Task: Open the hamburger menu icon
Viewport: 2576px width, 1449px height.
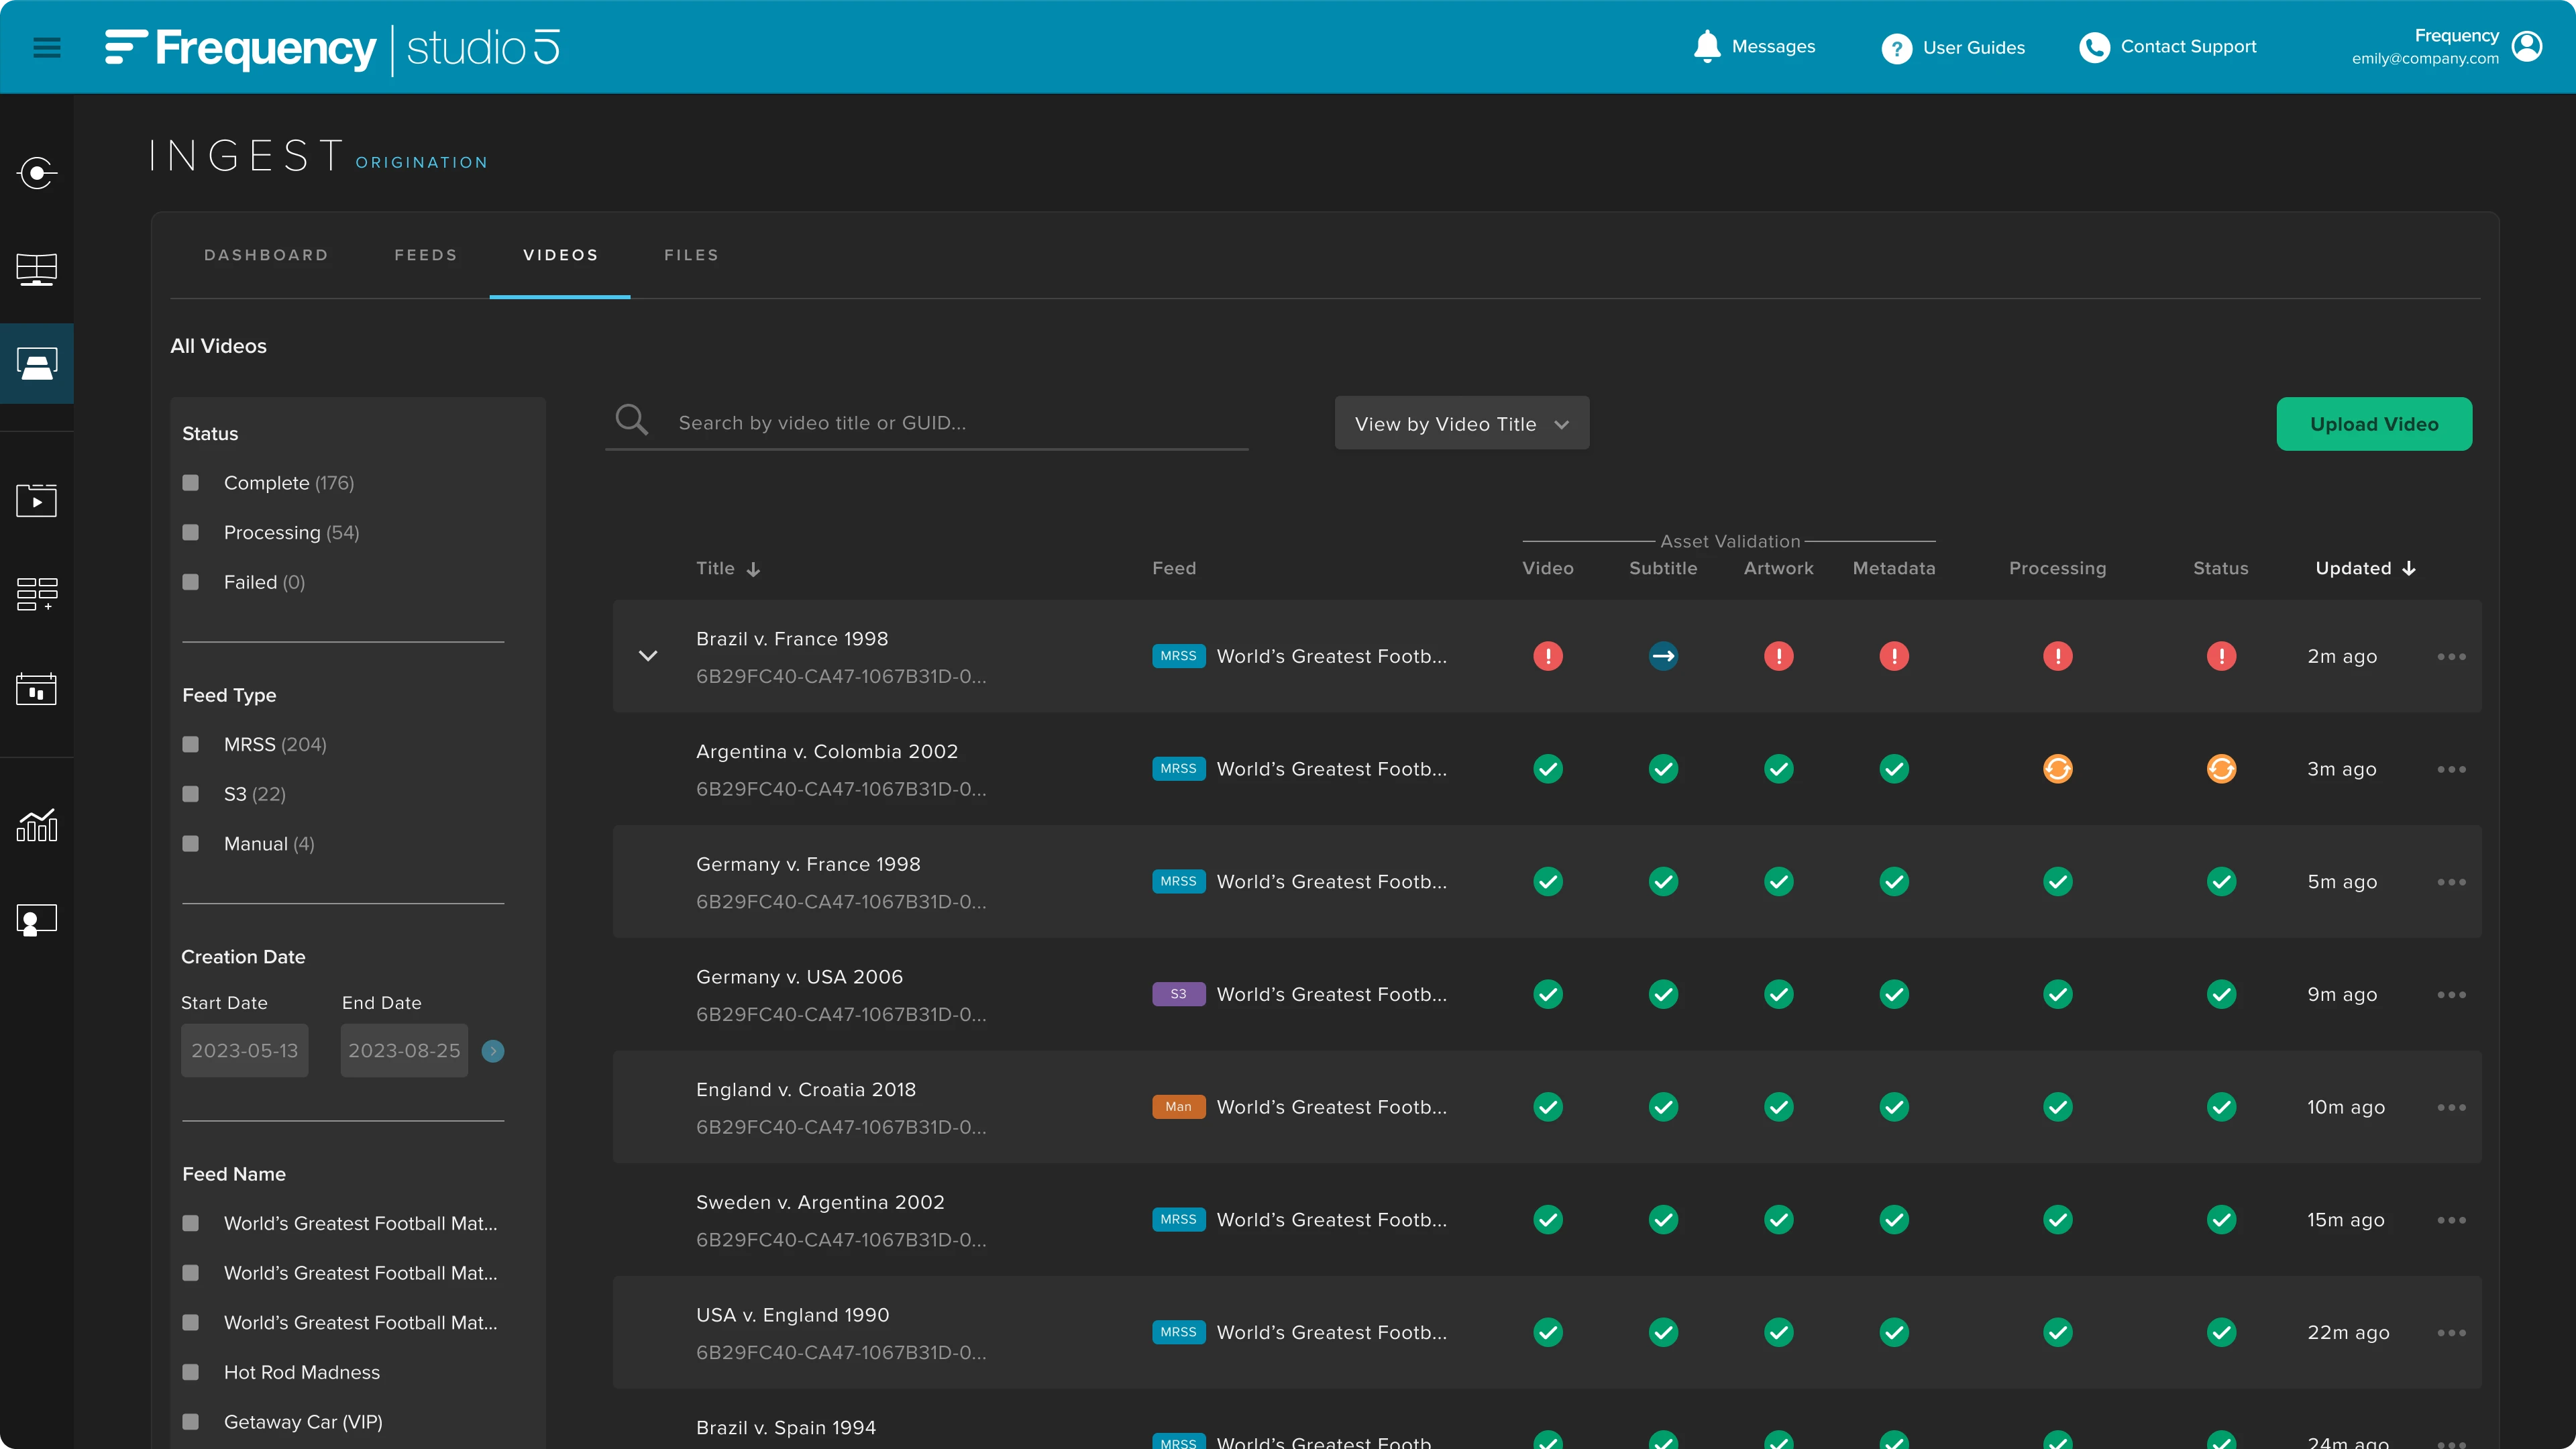Action: click(47, 47)
